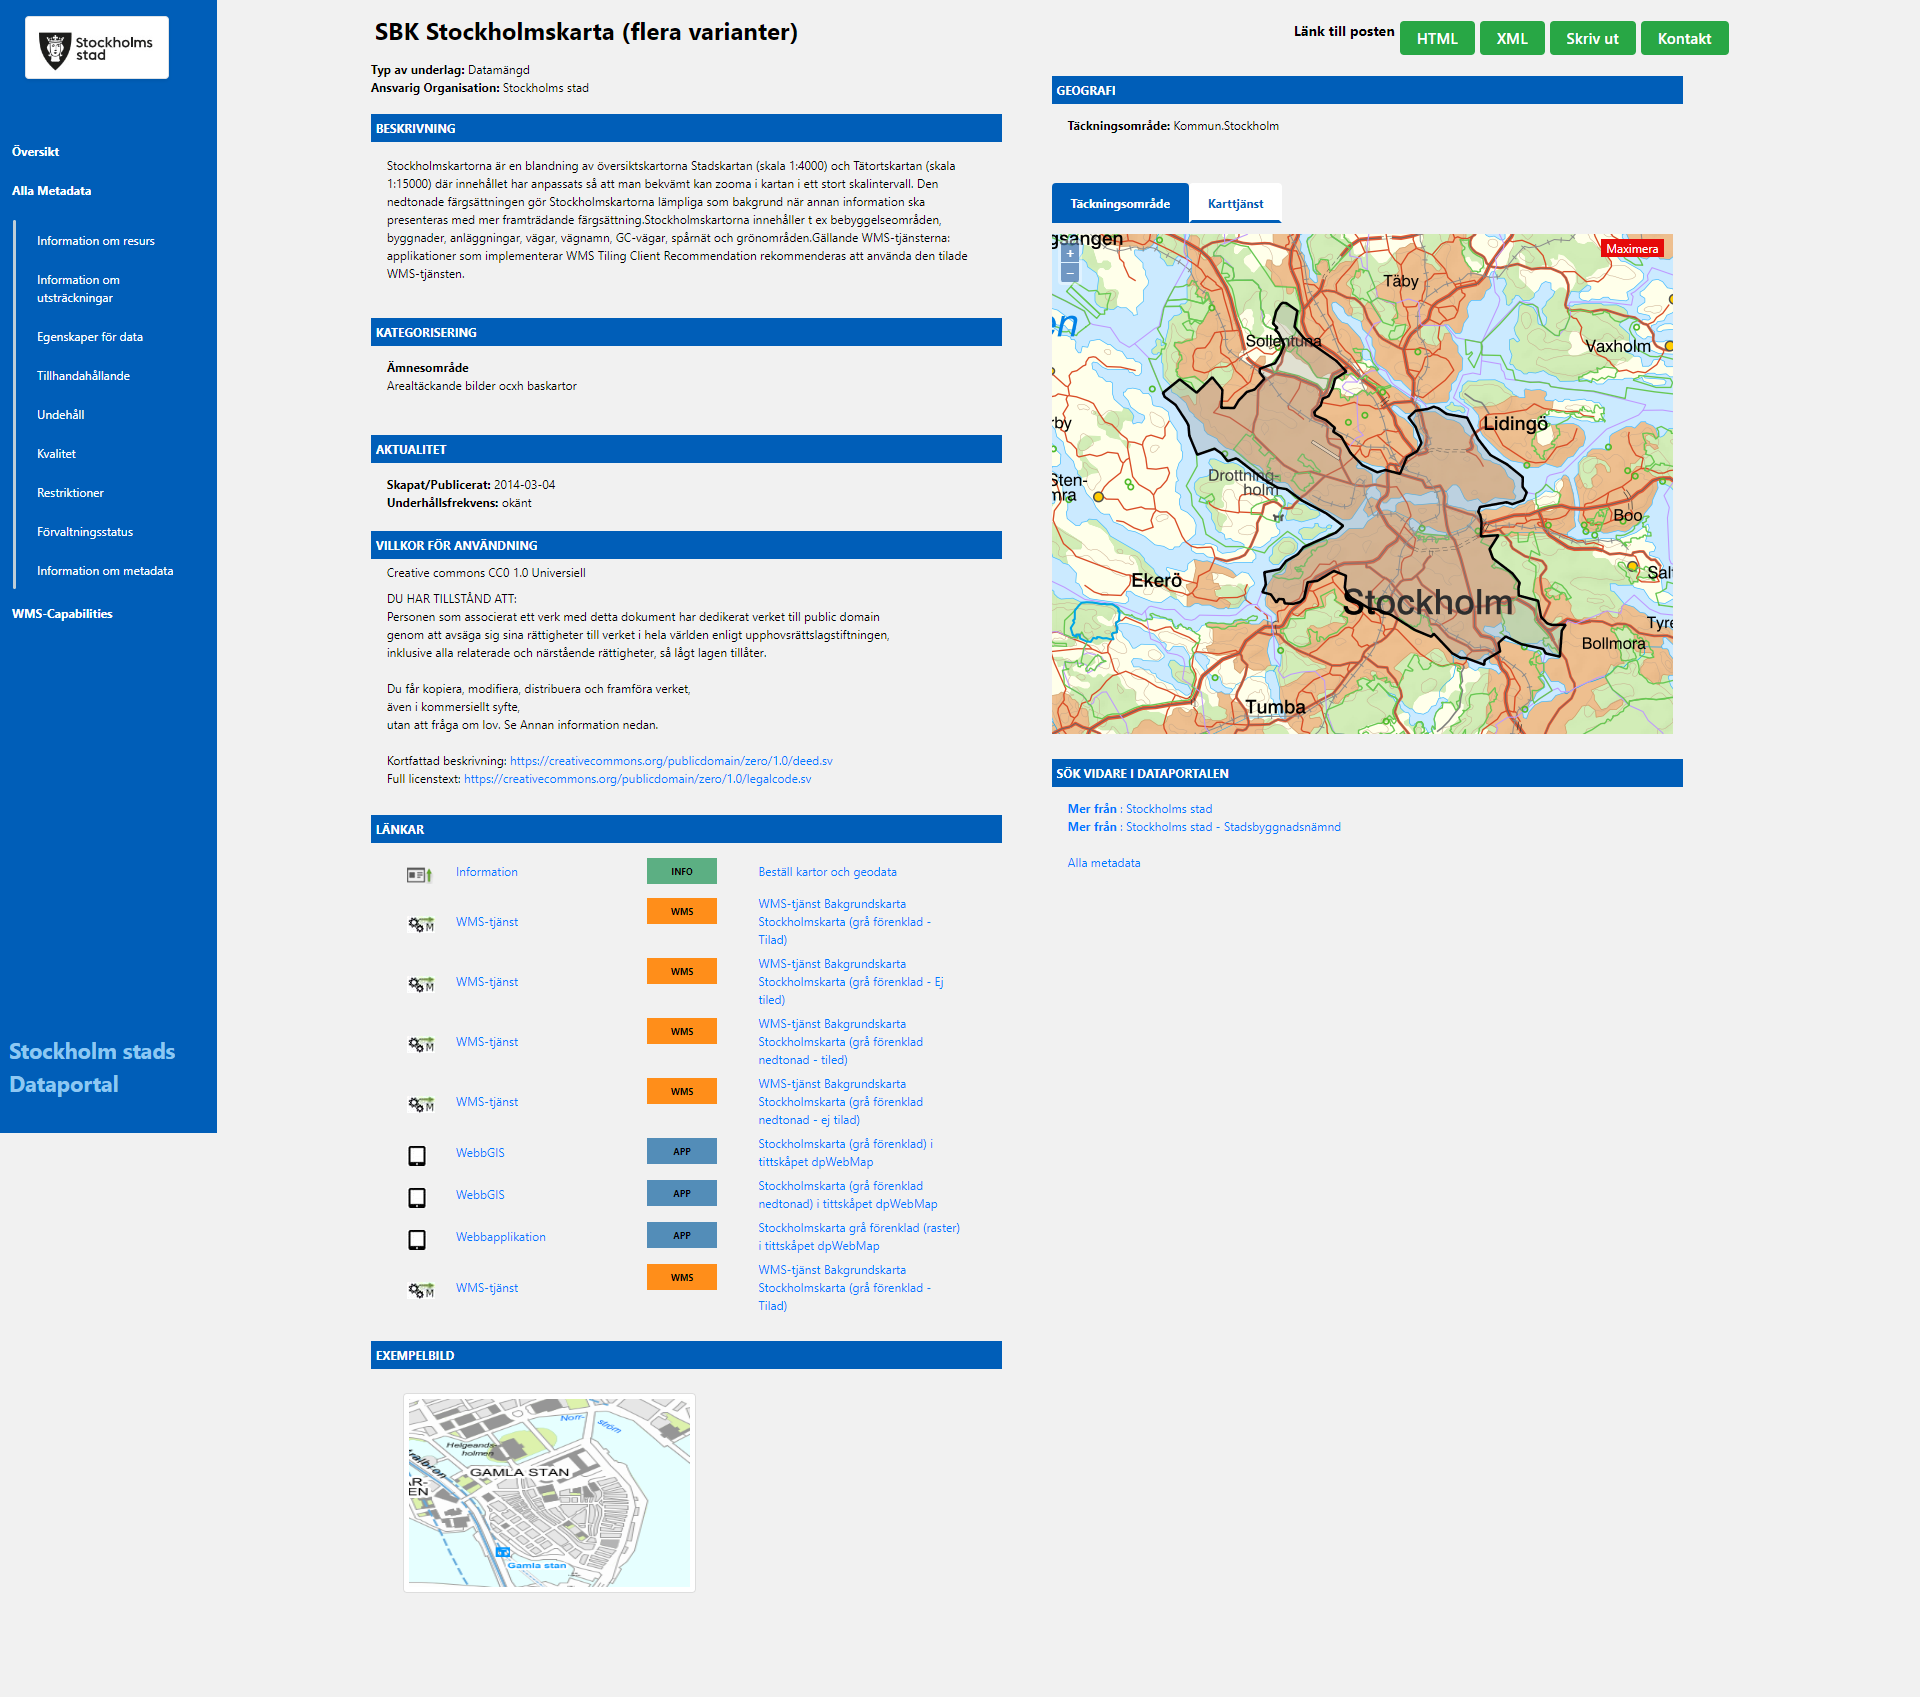This screenshot has width=1920, height=1697.
Task: Open Tillhandahållande sidebar item
Action: click(84, 376)
